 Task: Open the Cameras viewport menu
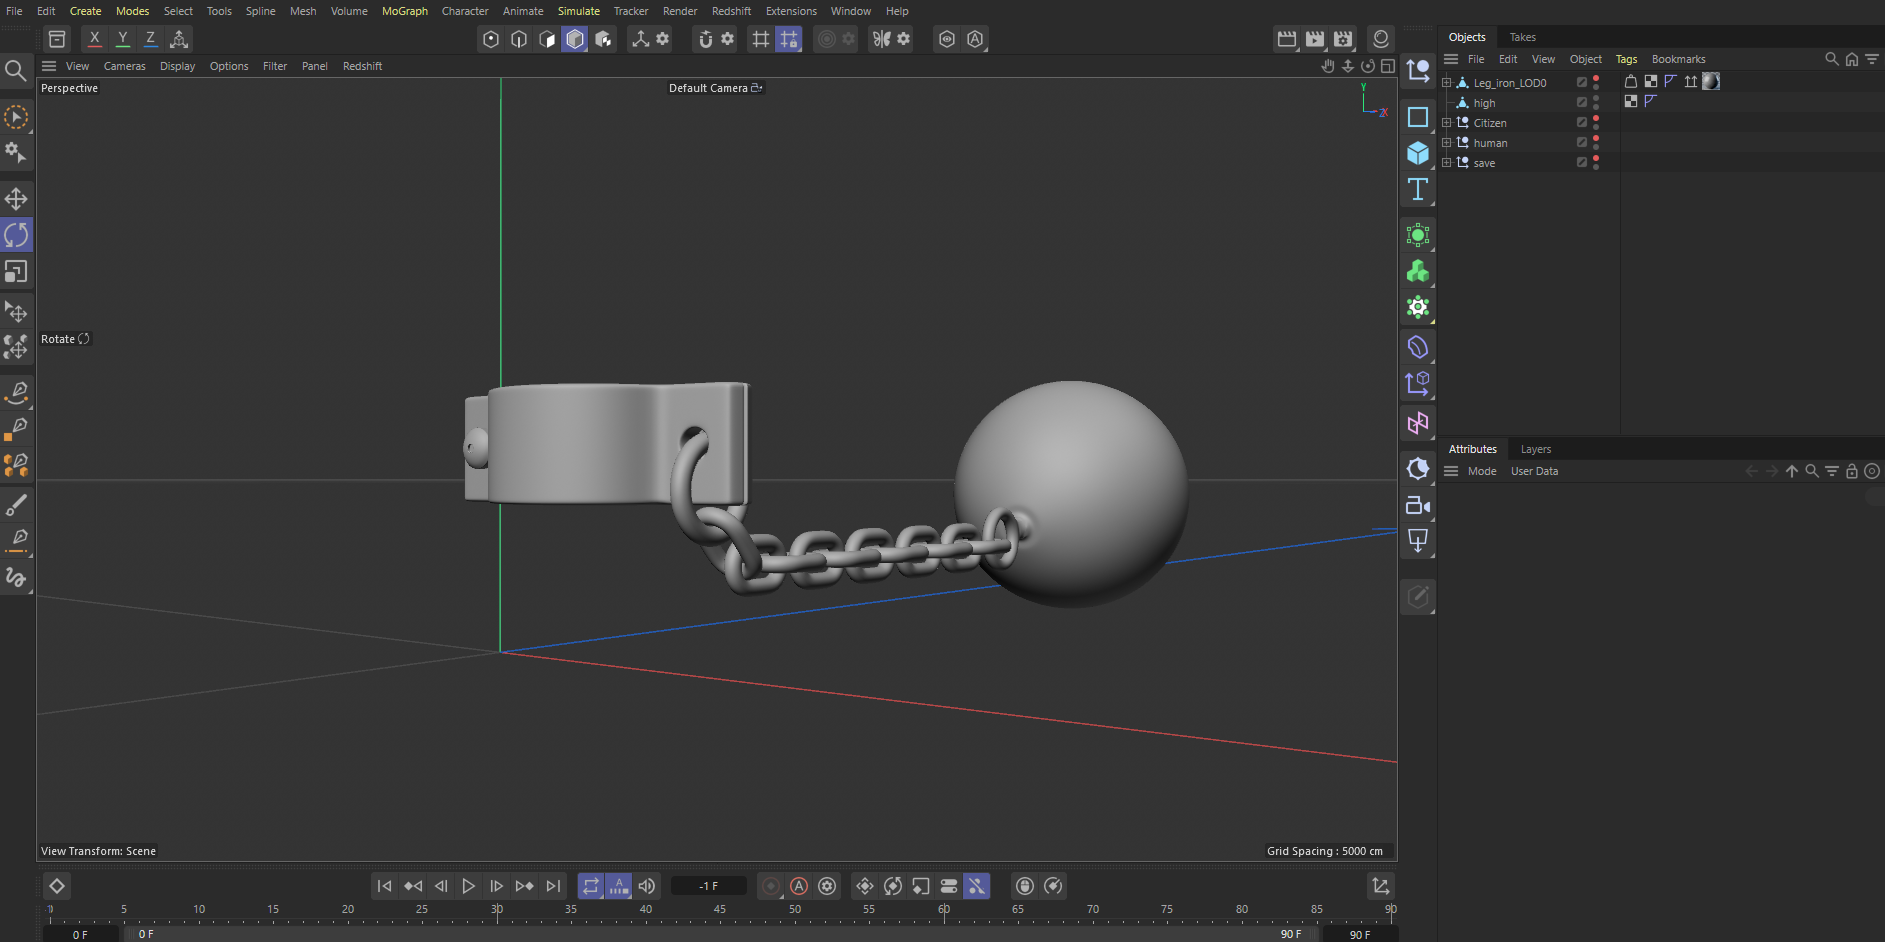124,66
